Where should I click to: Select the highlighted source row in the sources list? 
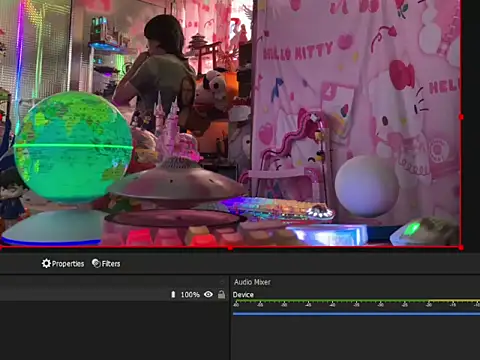click(x=114, y=295)
